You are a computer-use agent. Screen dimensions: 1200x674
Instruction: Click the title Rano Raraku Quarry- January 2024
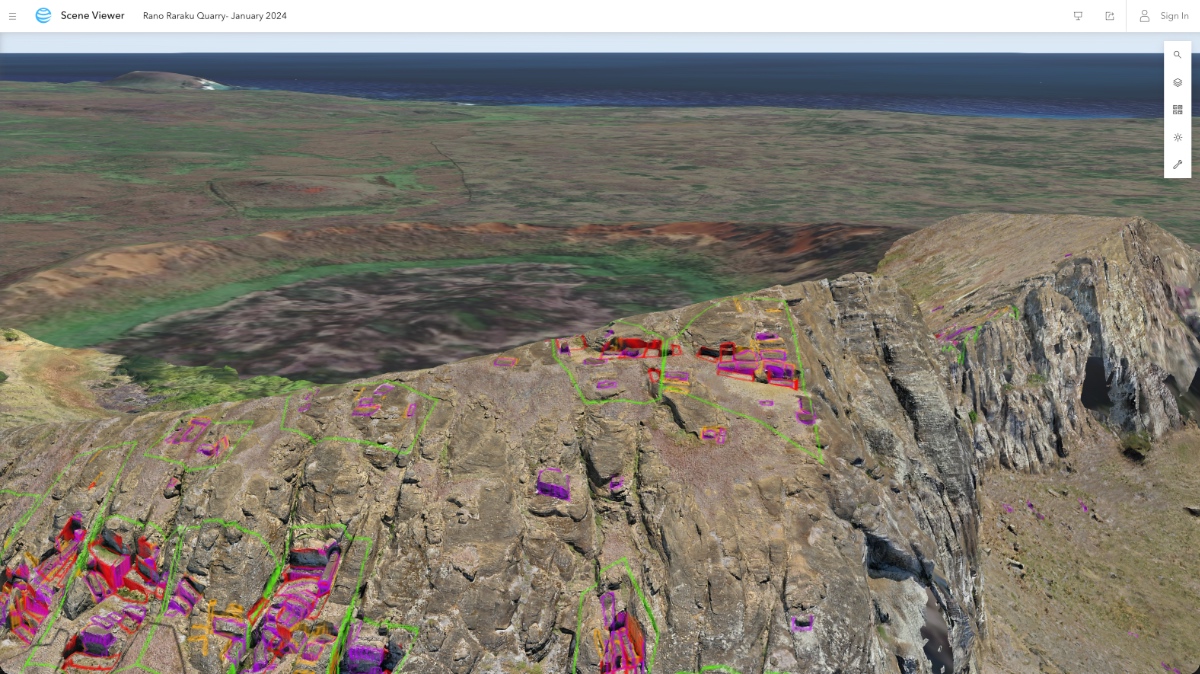pyautogui.click(x=216, y=16)
